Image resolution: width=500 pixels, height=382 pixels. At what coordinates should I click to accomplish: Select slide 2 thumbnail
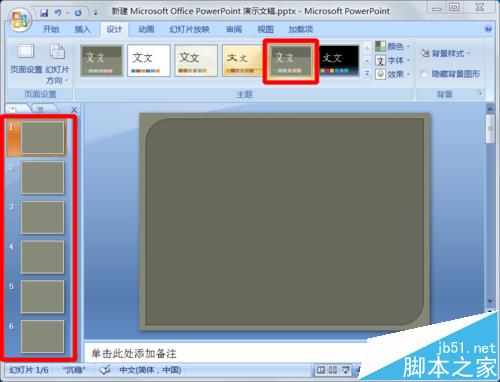click(42, 177)
